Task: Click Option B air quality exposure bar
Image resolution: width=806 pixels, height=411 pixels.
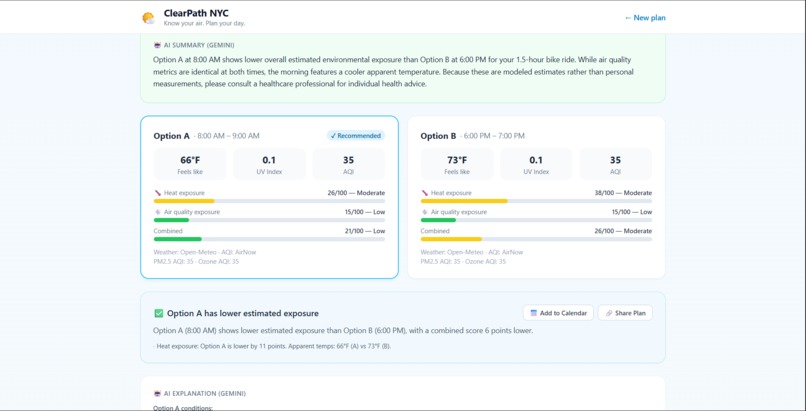Action: click(536, 220)
